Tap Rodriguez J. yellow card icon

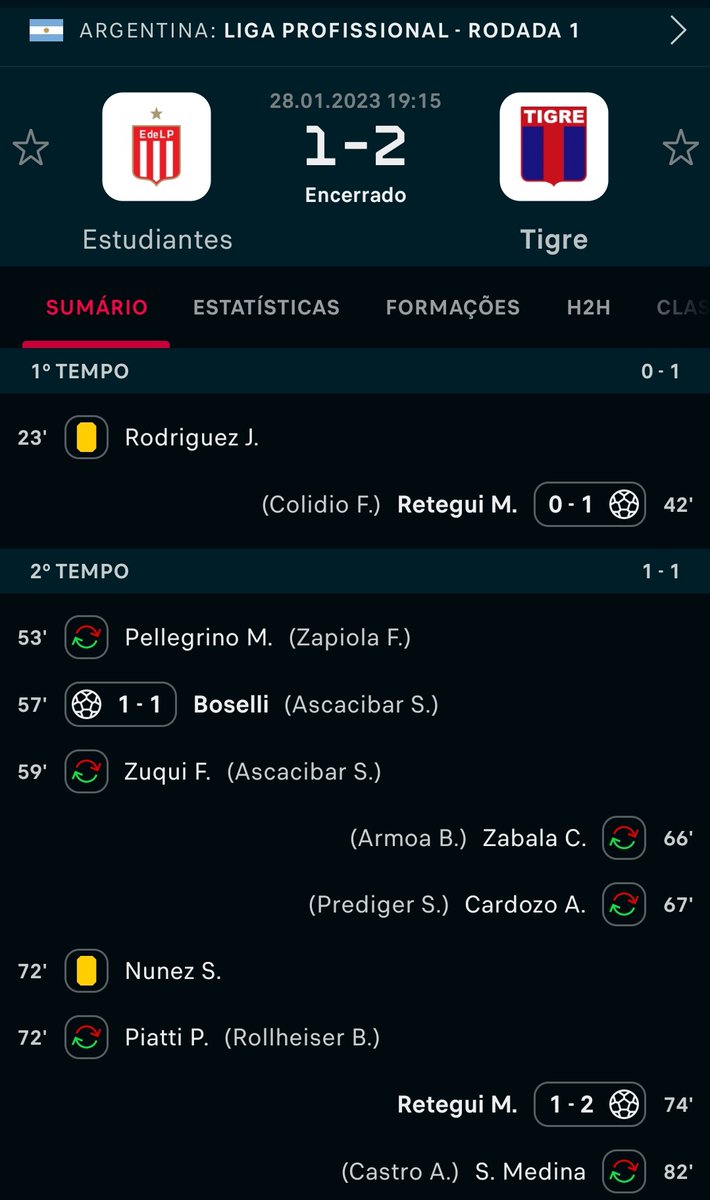pos(87,437)
